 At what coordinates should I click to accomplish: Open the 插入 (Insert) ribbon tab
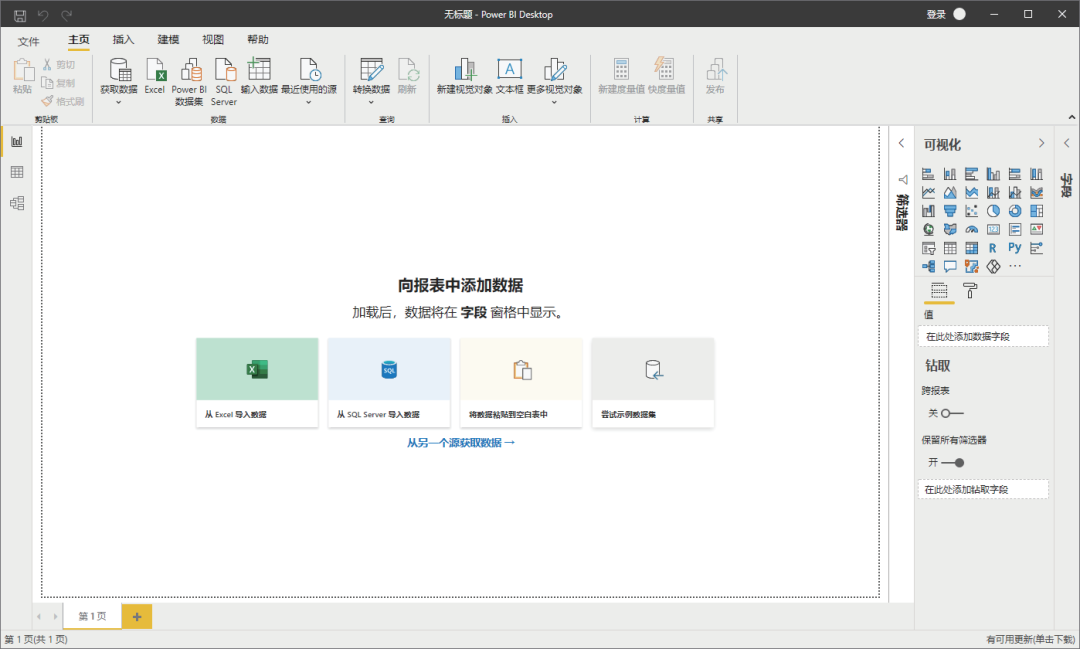[x=123, y=40]
